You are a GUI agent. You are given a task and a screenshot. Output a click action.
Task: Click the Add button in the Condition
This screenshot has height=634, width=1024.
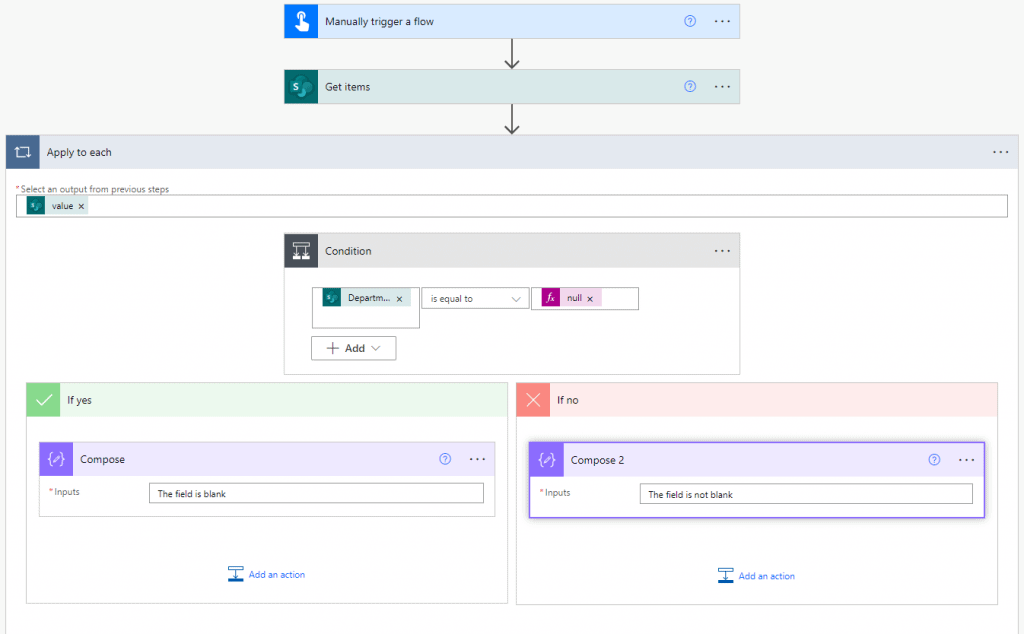coord(353,348)
